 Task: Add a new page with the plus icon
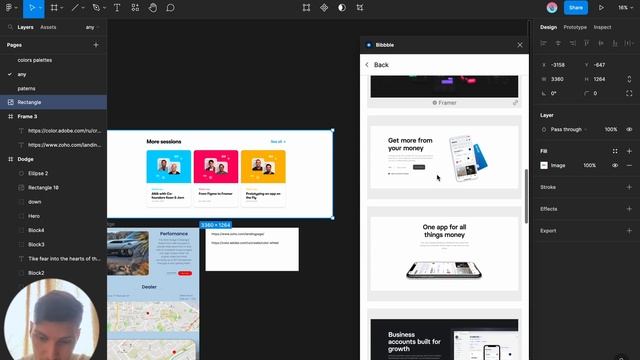pyautogui.click(x=96, y=45)
